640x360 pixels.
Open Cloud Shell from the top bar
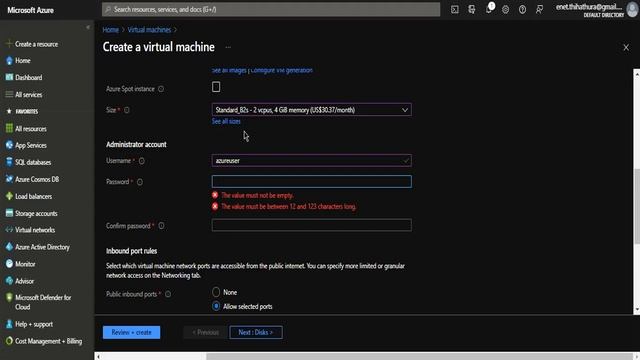[x=455, y=9]
